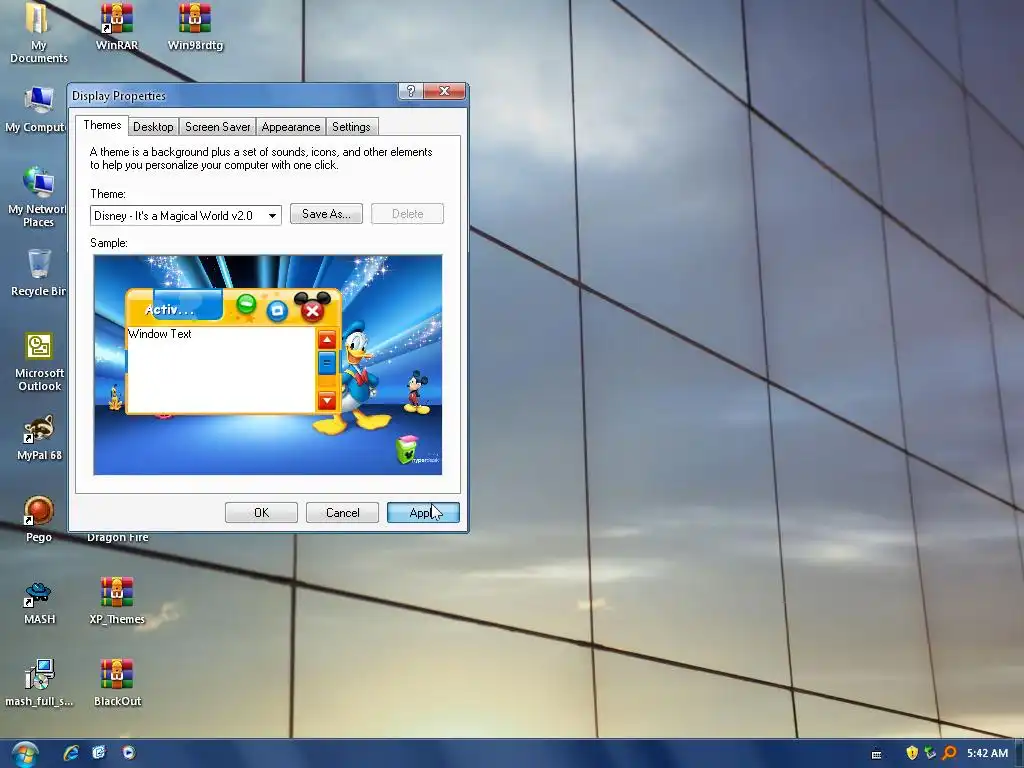The height and width of the screenshot is (768, 1024).
Task: Select the Microsoft Outlook desktop icon
Action: (39, 362)
